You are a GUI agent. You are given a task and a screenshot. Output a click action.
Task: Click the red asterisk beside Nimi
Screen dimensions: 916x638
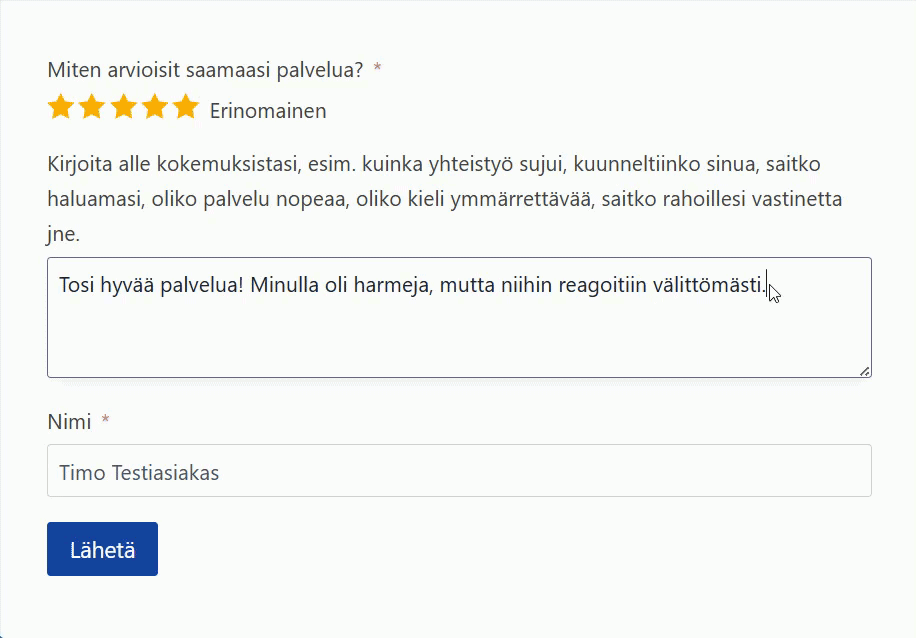point(106,422)
